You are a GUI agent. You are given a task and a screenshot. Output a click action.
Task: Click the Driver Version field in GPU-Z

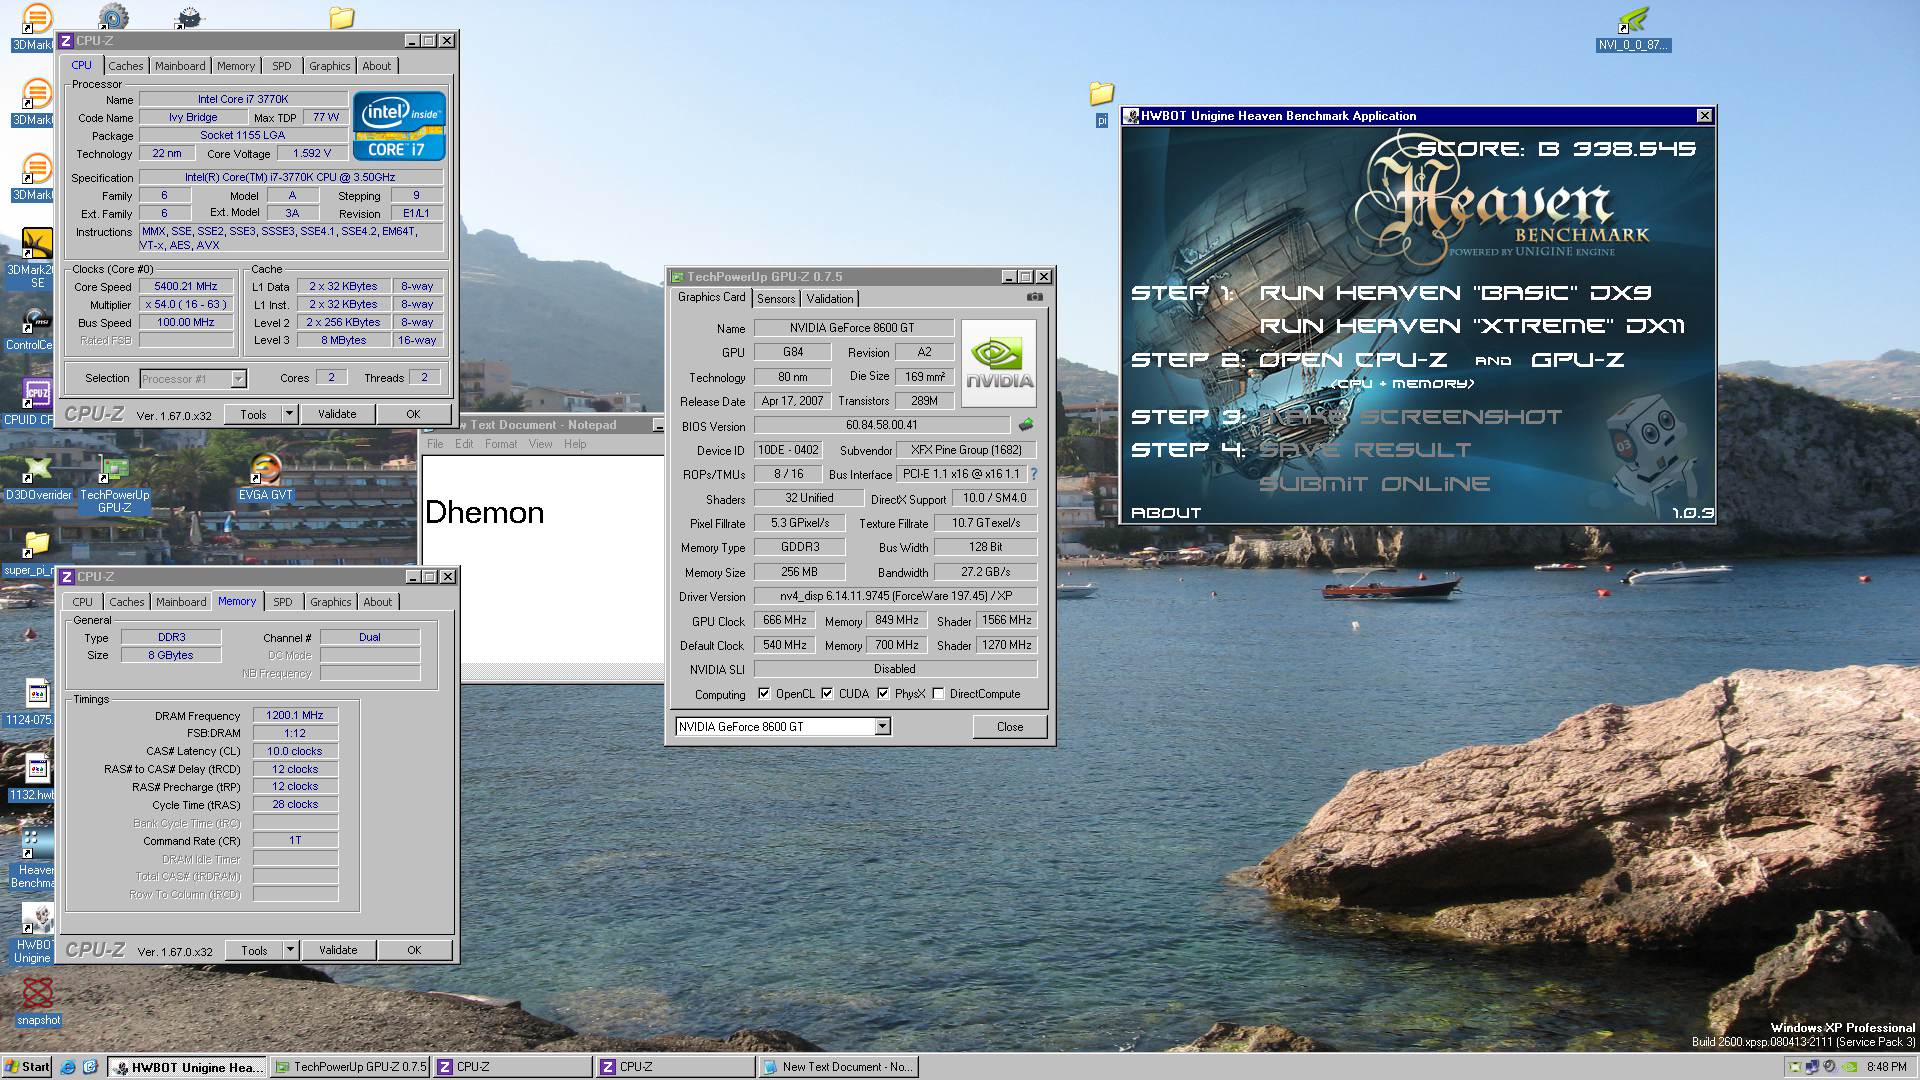pyautogui.click(x=895, y=597)
